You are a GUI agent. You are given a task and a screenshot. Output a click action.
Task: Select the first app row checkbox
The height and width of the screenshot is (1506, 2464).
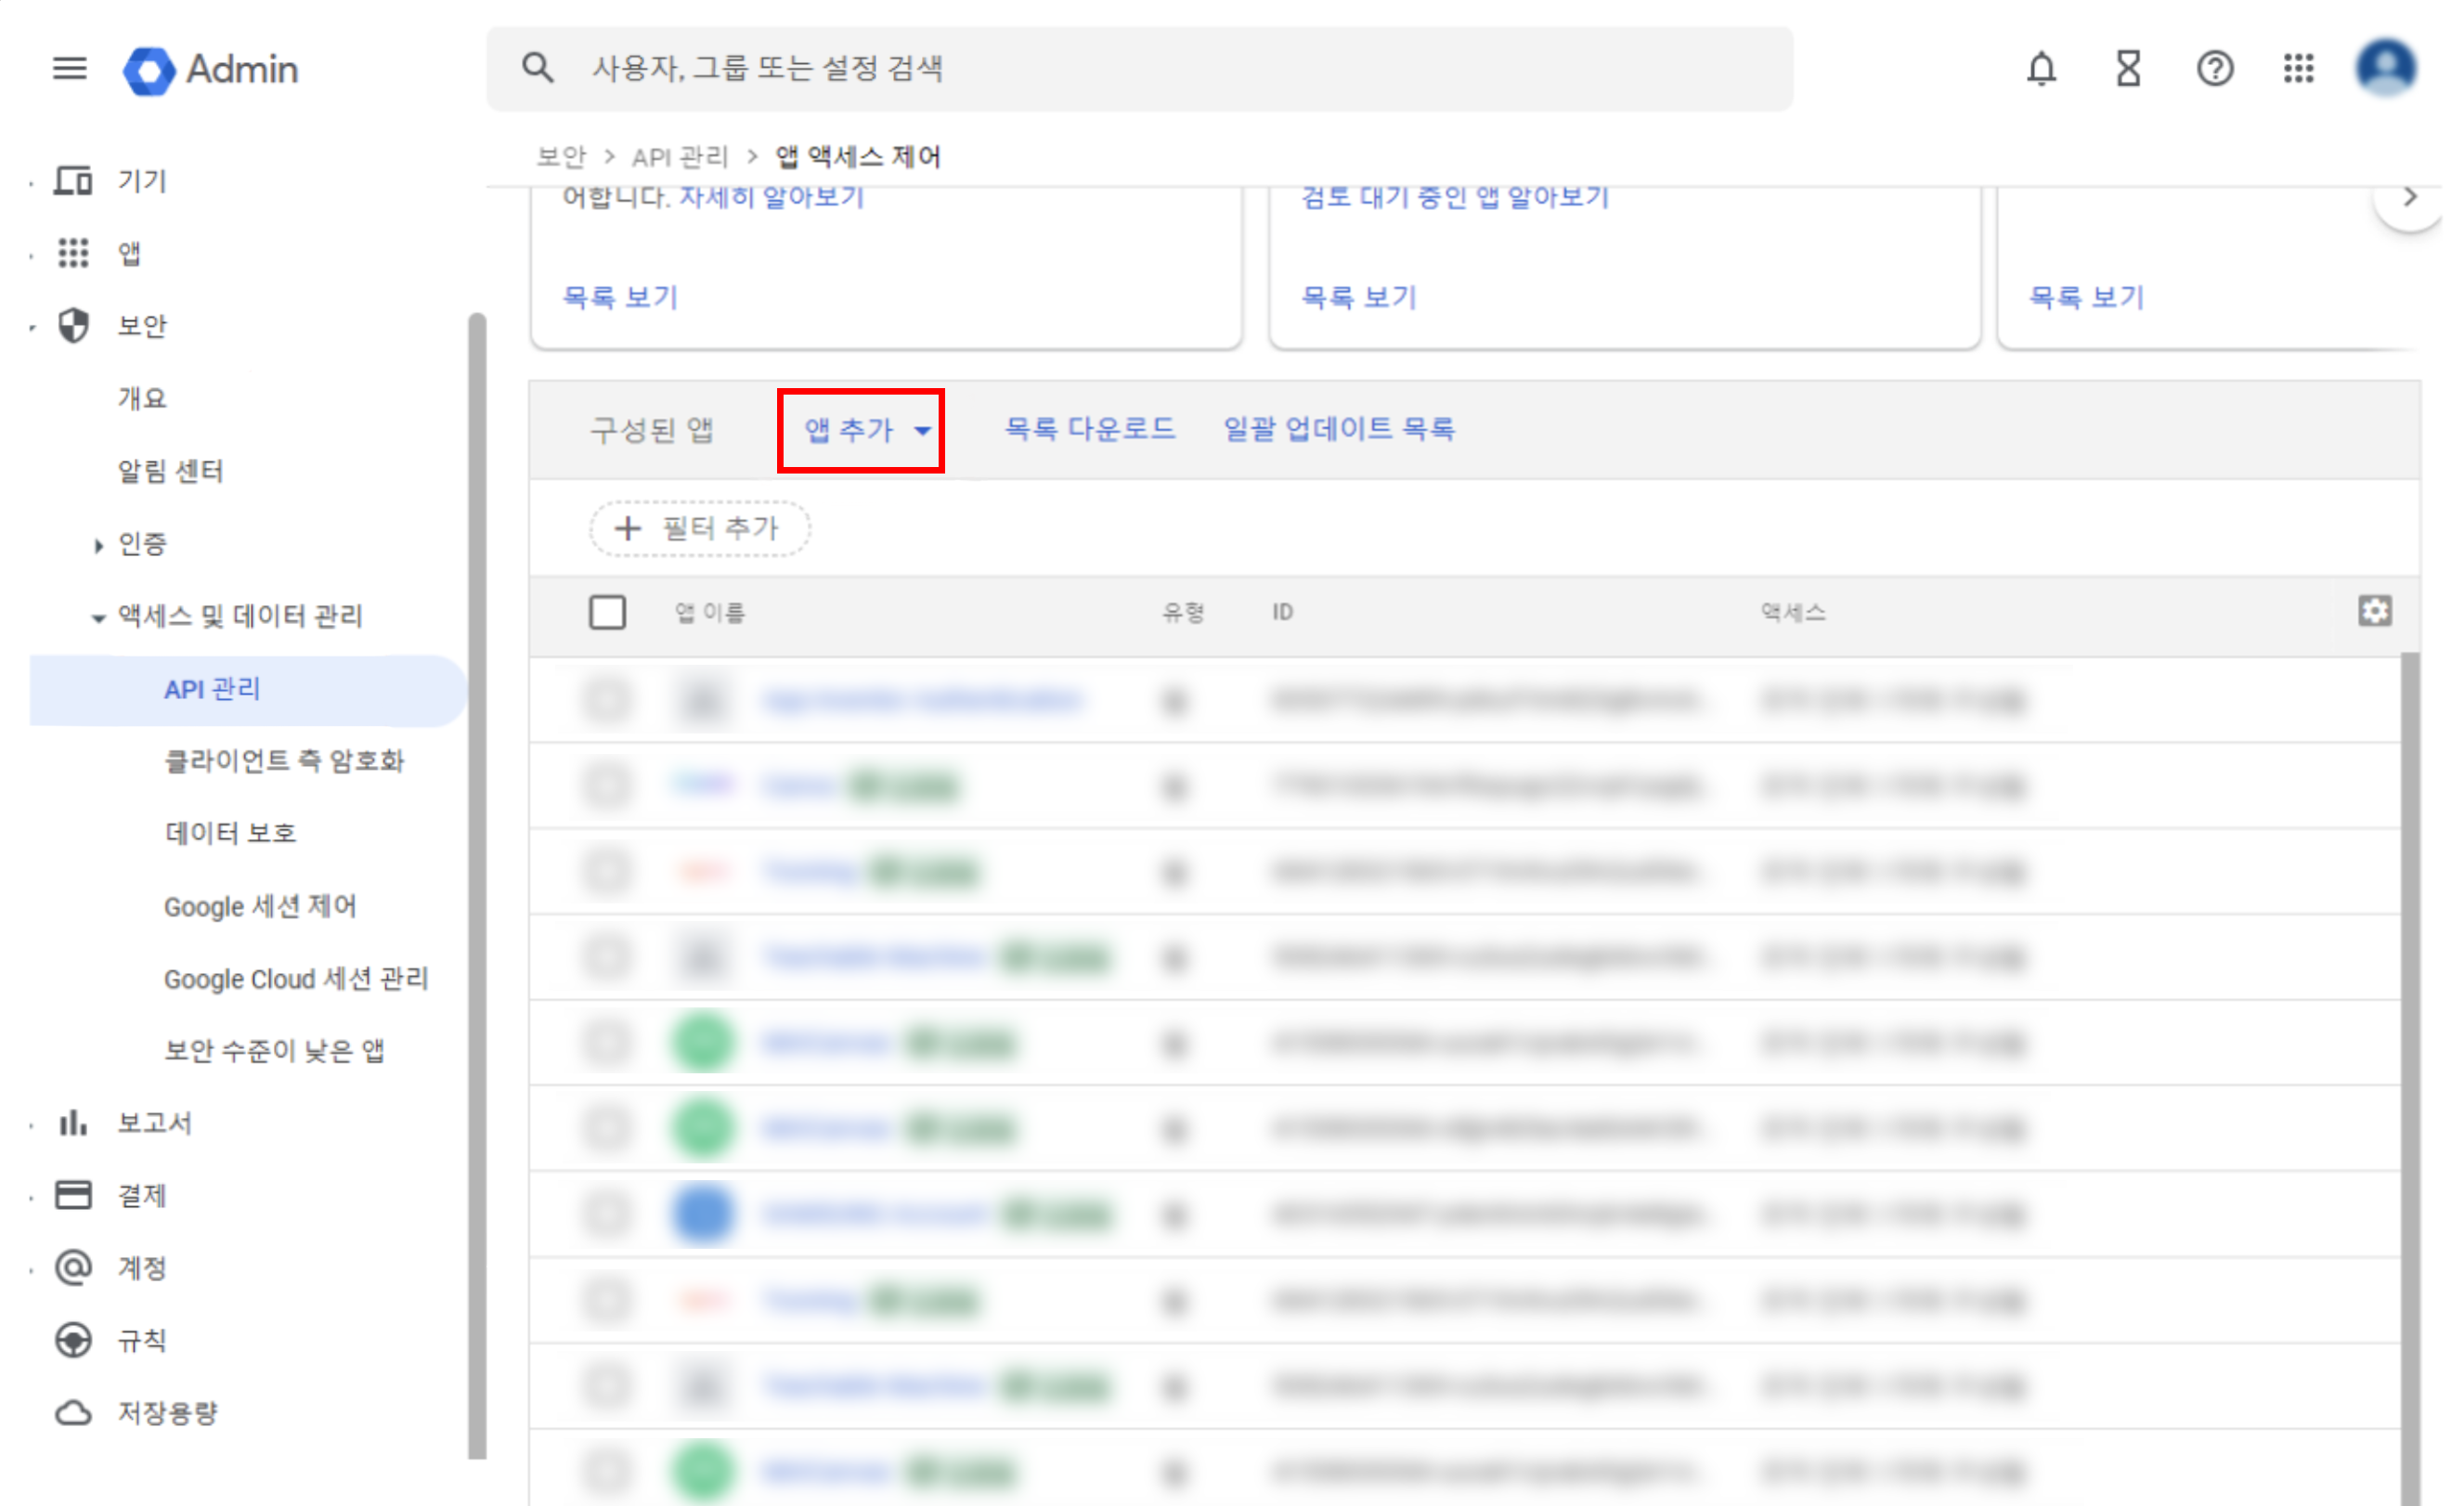(x=608, y=700)
